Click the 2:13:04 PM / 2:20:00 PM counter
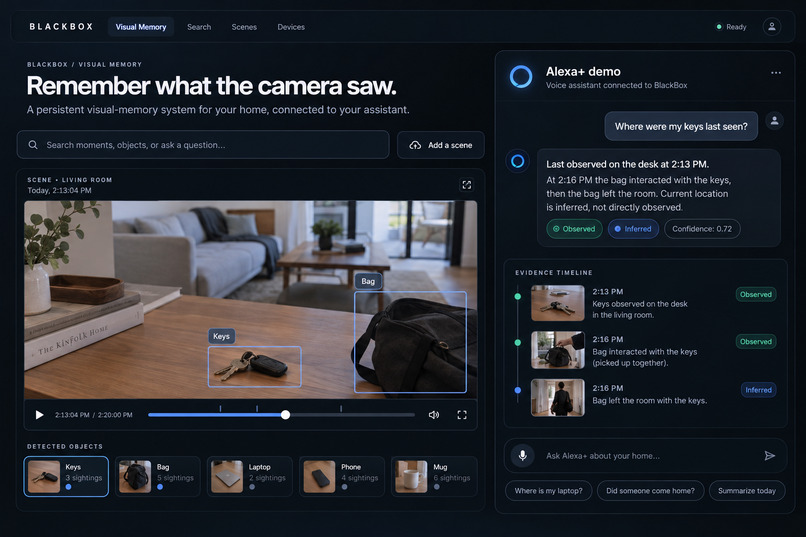Screen dimensions: 806x537 click(94, 415)
